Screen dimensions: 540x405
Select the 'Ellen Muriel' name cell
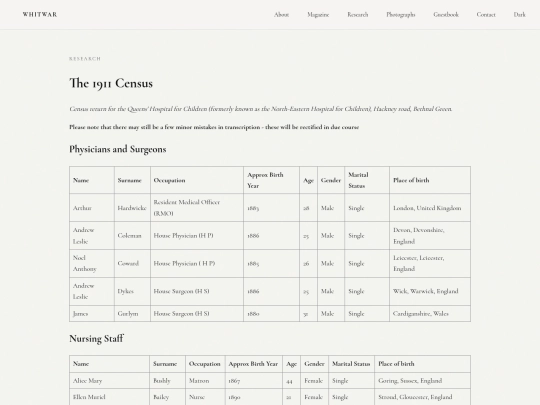click(x=110, y=397)
